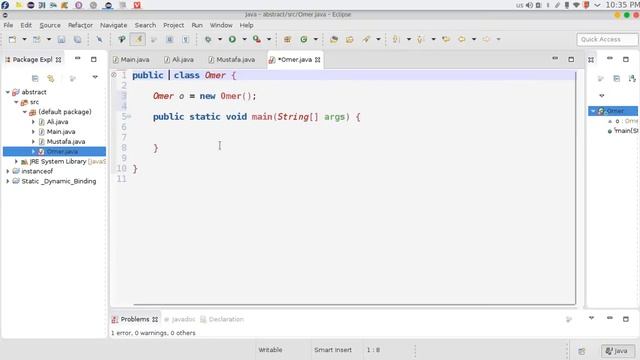The width and height of the screenshot is (640, 360).
Task: Select main method in Outline view
Action: click(623, 131)
